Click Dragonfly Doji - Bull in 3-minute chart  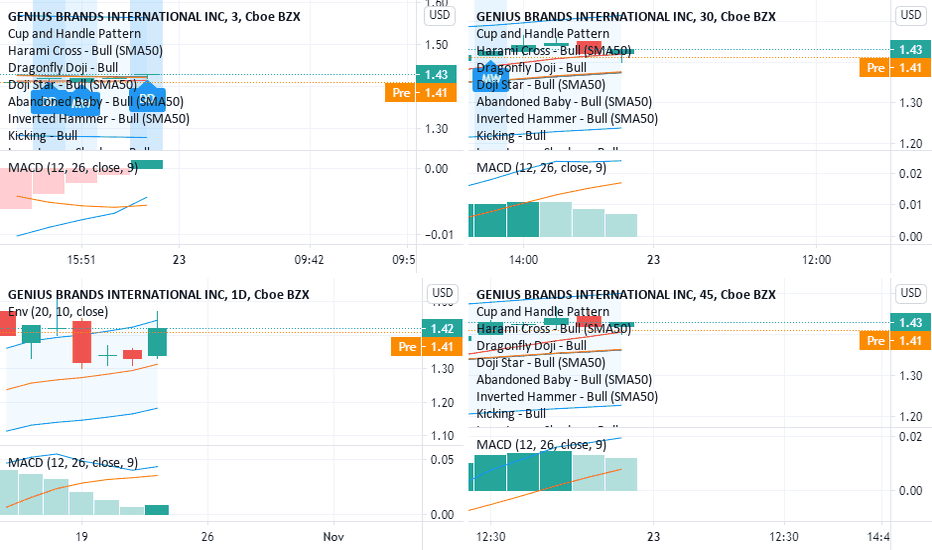[63, 68]
